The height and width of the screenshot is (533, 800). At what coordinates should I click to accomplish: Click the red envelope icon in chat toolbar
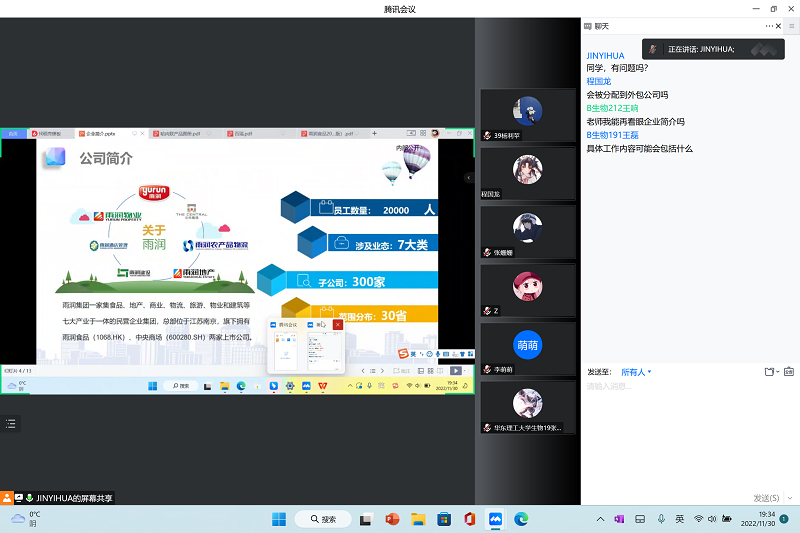click(x=789, y=372)
